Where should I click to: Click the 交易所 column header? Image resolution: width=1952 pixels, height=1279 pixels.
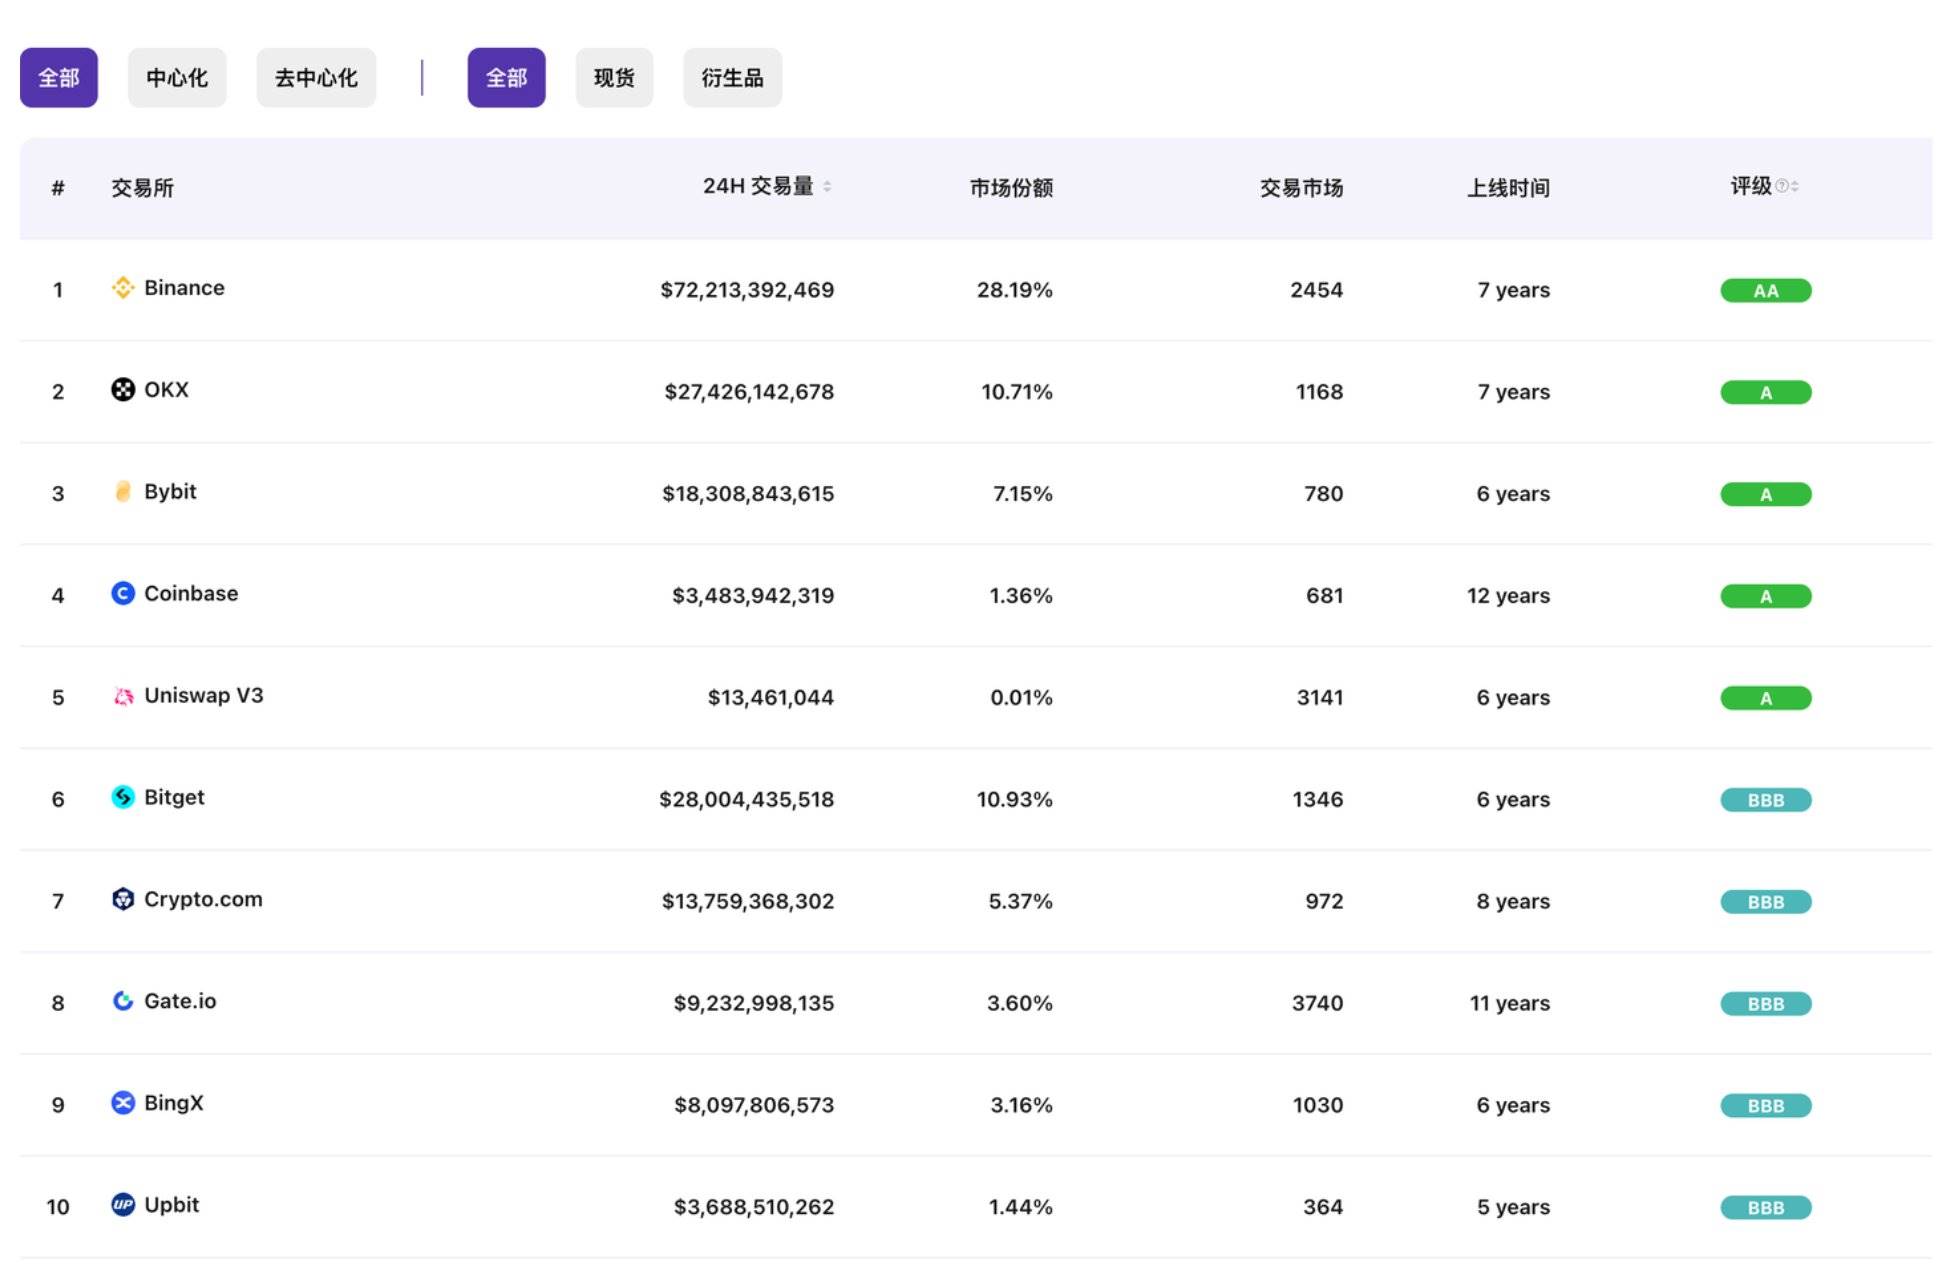coord(142,188)
